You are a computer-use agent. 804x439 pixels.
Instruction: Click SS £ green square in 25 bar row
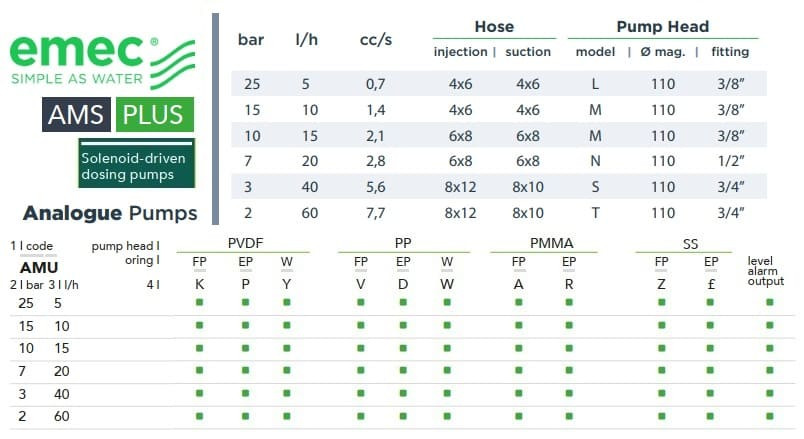coord(712,302)
